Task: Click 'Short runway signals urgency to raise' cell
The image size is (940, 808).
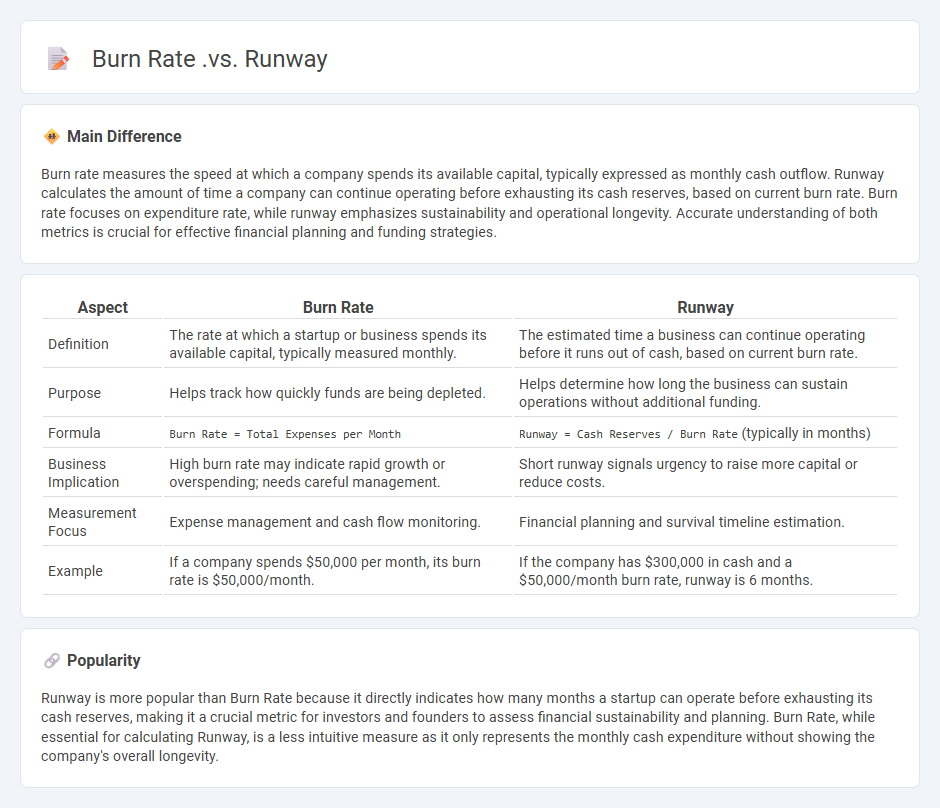Action: click(688, 473)
